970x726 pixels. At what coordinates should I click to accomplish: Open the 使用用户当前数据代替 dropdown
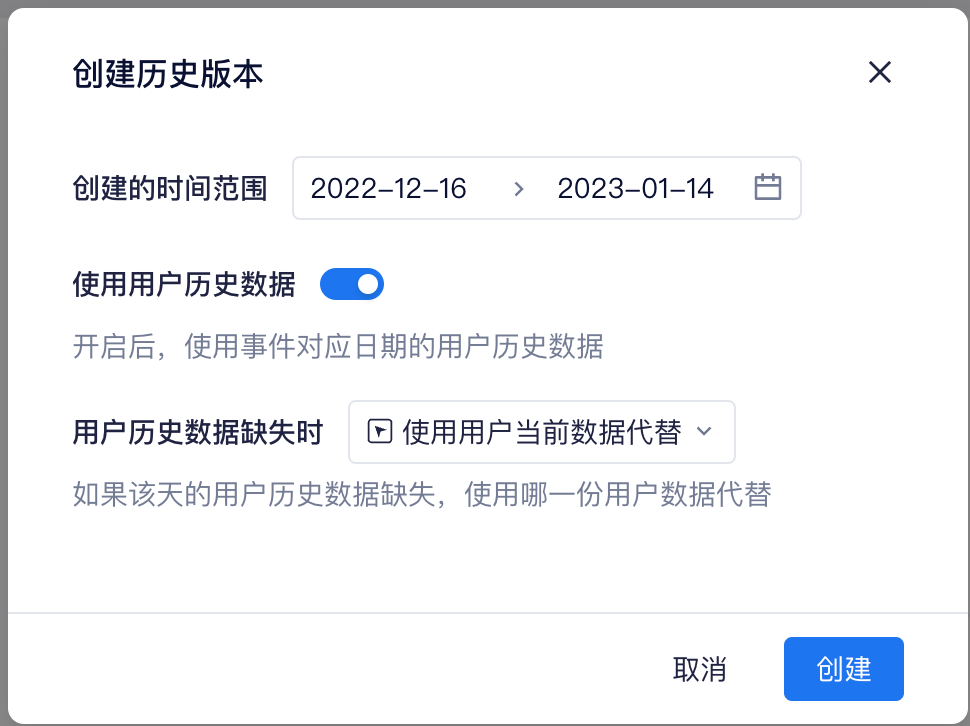542,432
